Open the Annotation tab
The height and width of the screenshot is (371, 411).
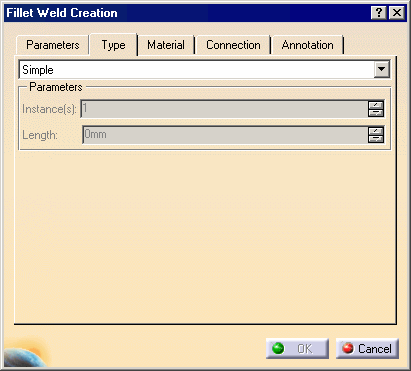[x=307, y=45]
